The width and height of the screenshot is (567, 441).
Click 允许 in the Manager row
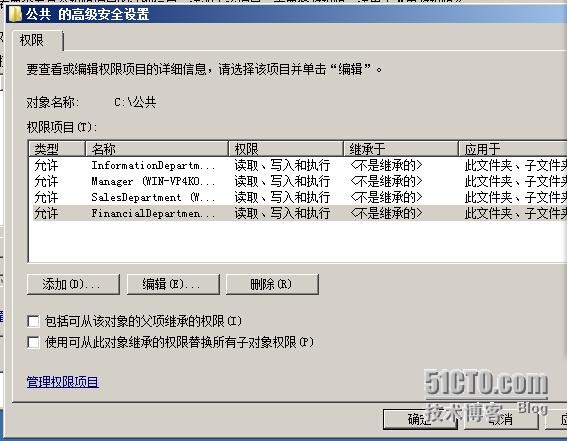46,181
